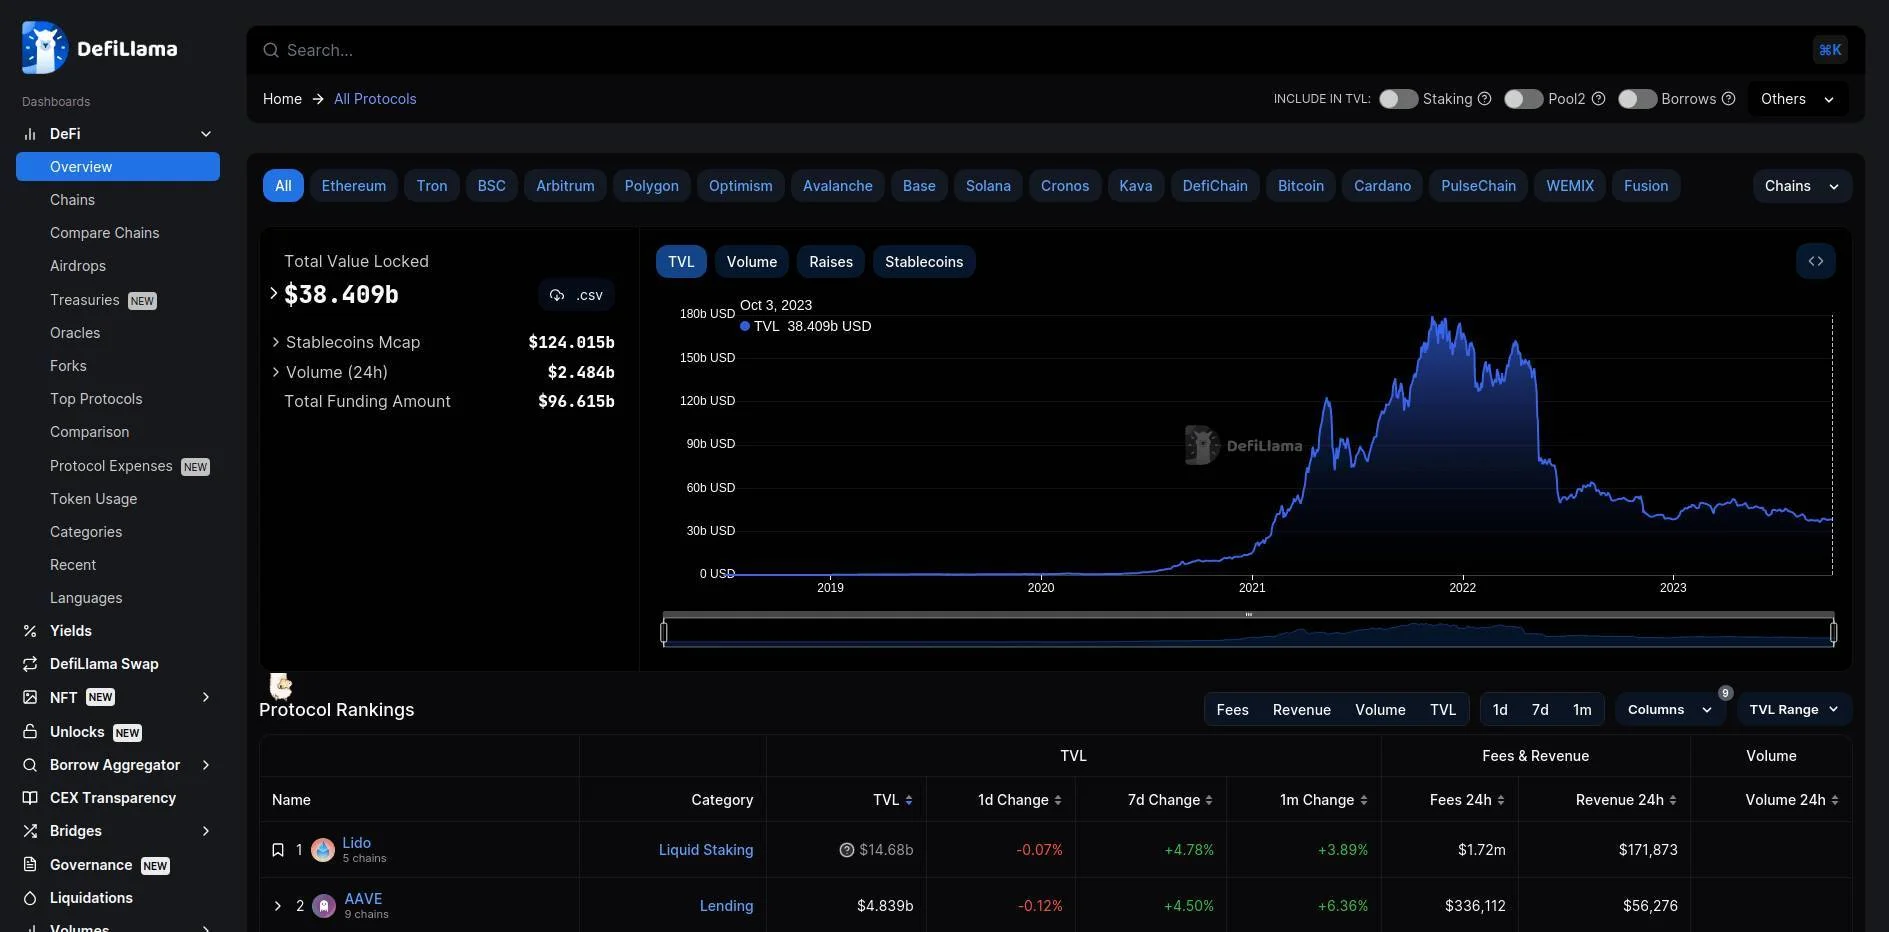Click the Lido protocol logo

point(323,850)
